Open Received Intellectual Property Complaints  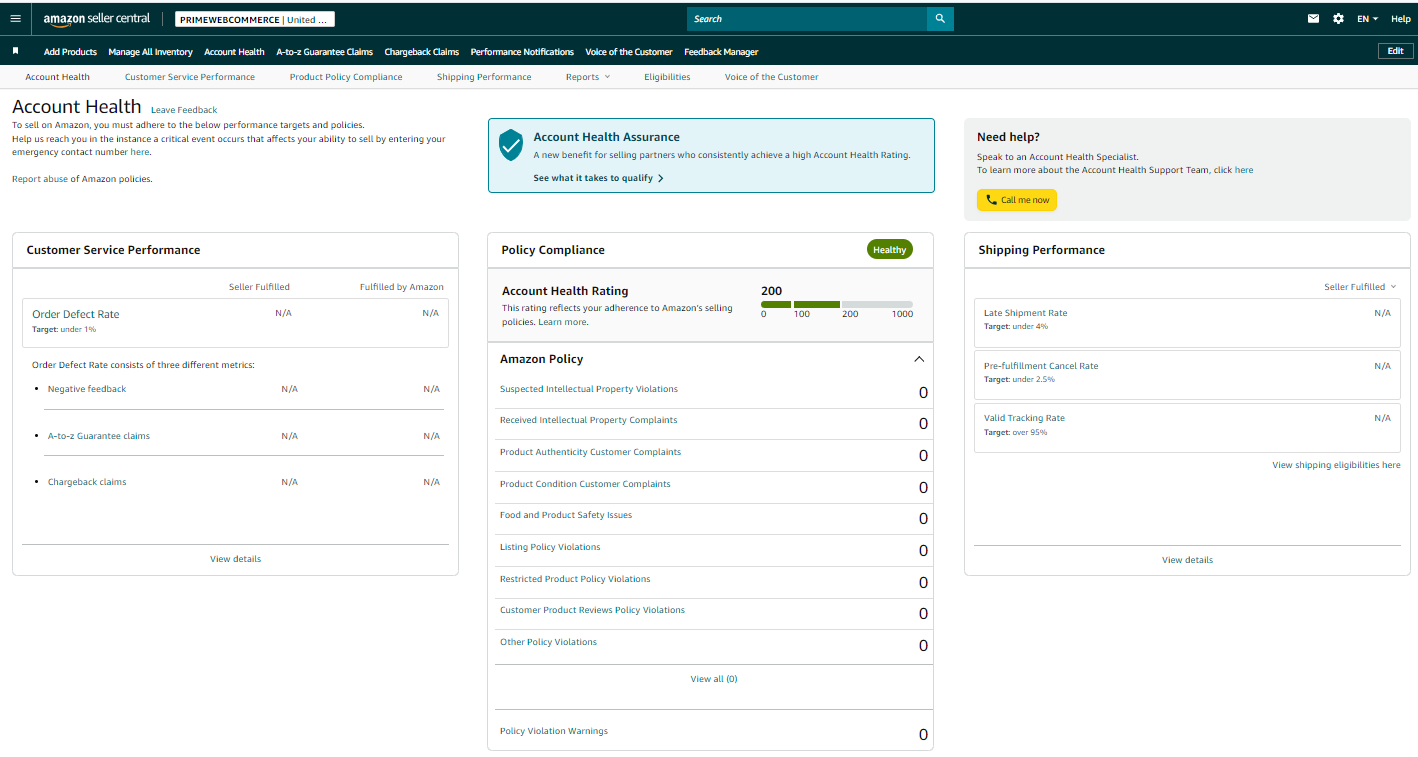tap(588, 420)
